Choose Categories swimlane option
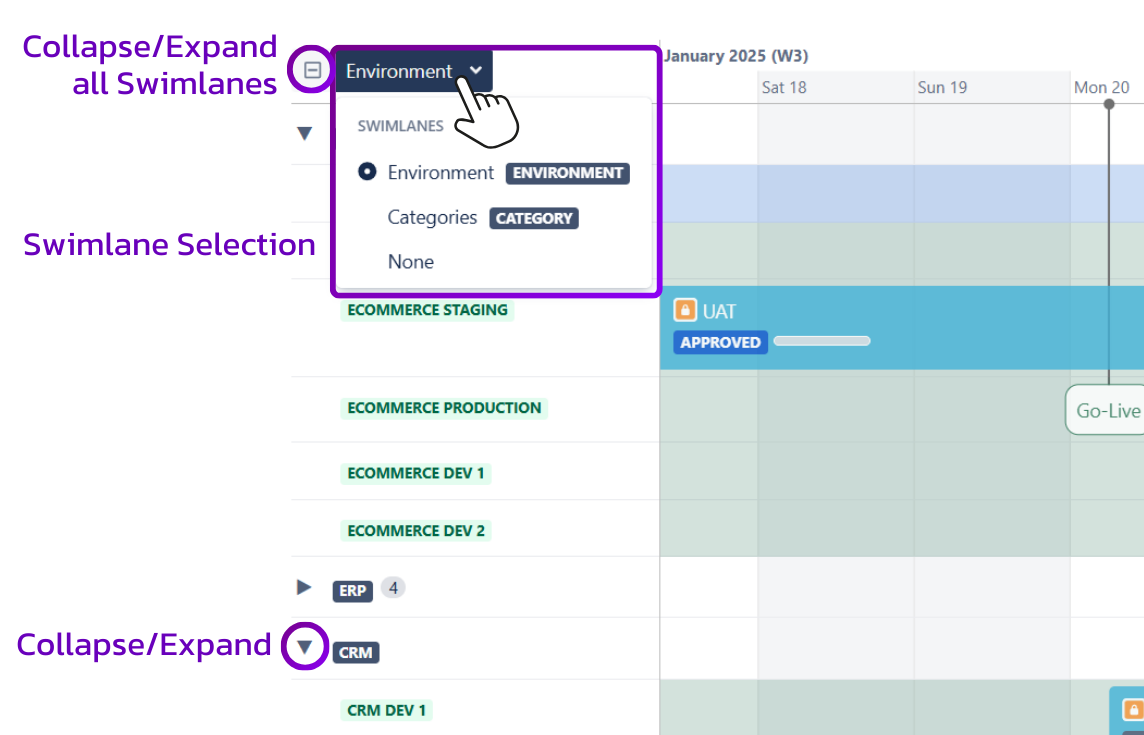Screen dimensions: 1144x735 (x=432, y=217)
